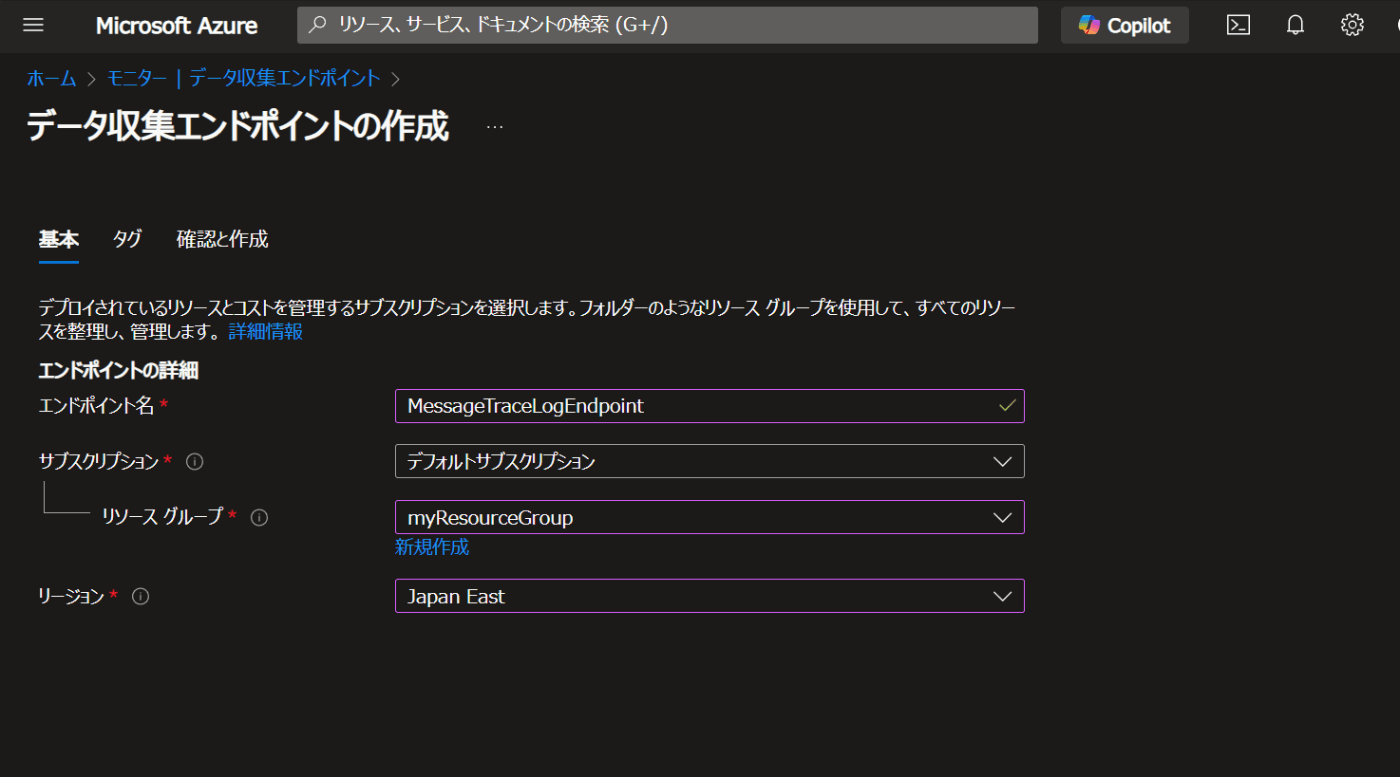Image resolution: width=1400 pixels, height=777 pixels.
Task: Launch Copilot from the header
Action: tap(1125, 25)
